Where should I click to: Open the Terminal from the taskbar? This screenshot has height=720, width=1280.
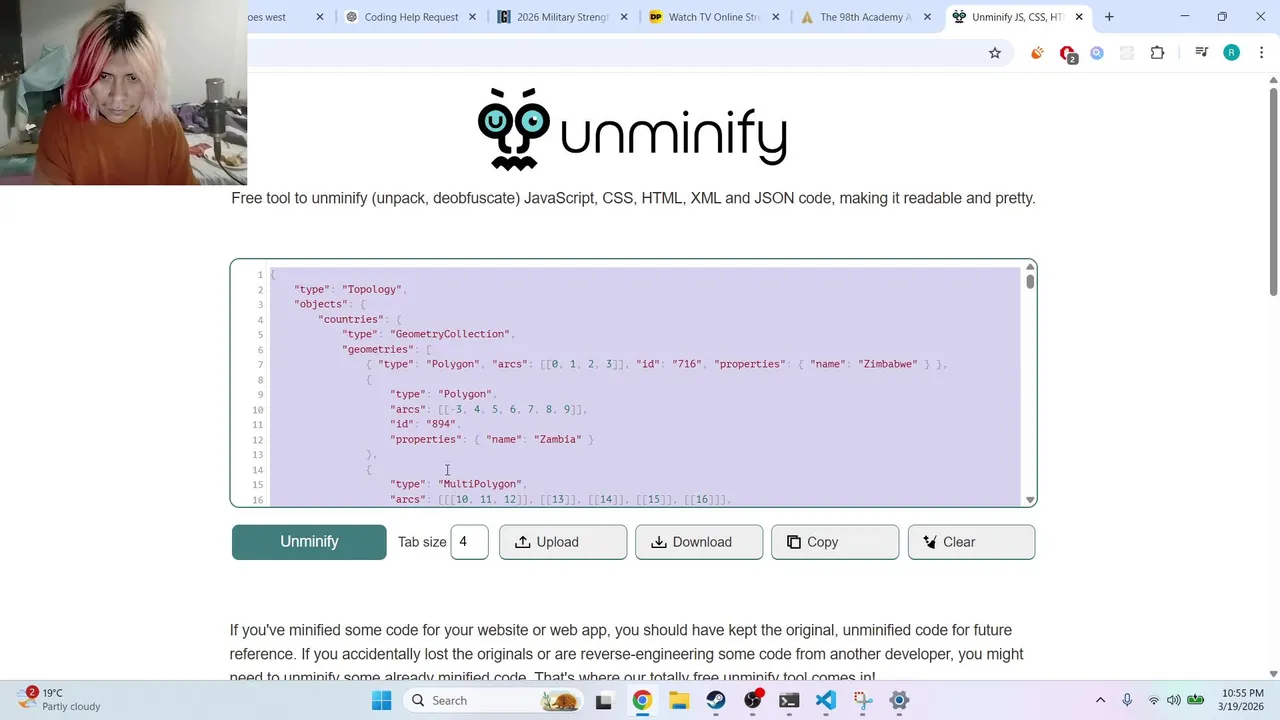coord(789,700)
